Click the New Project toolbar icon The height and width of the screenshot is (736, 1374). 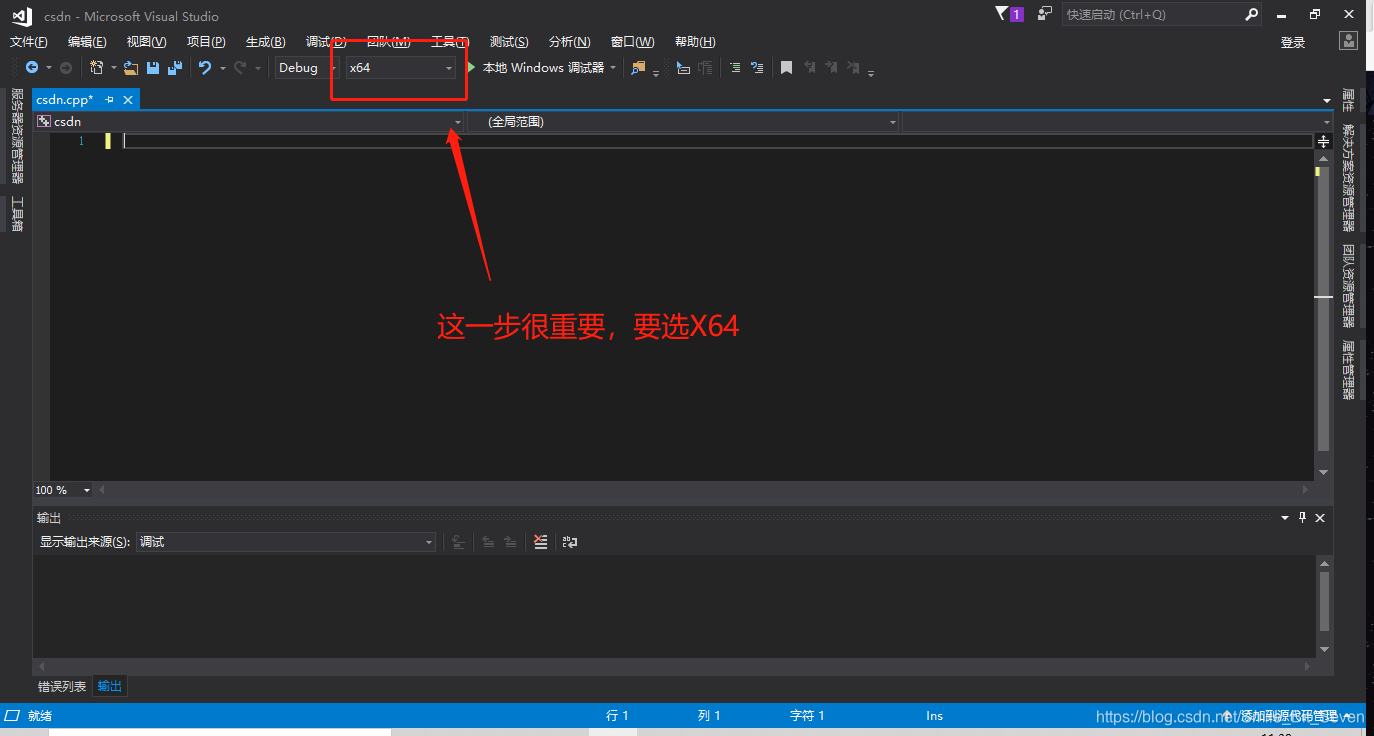(x=97, y=68)
